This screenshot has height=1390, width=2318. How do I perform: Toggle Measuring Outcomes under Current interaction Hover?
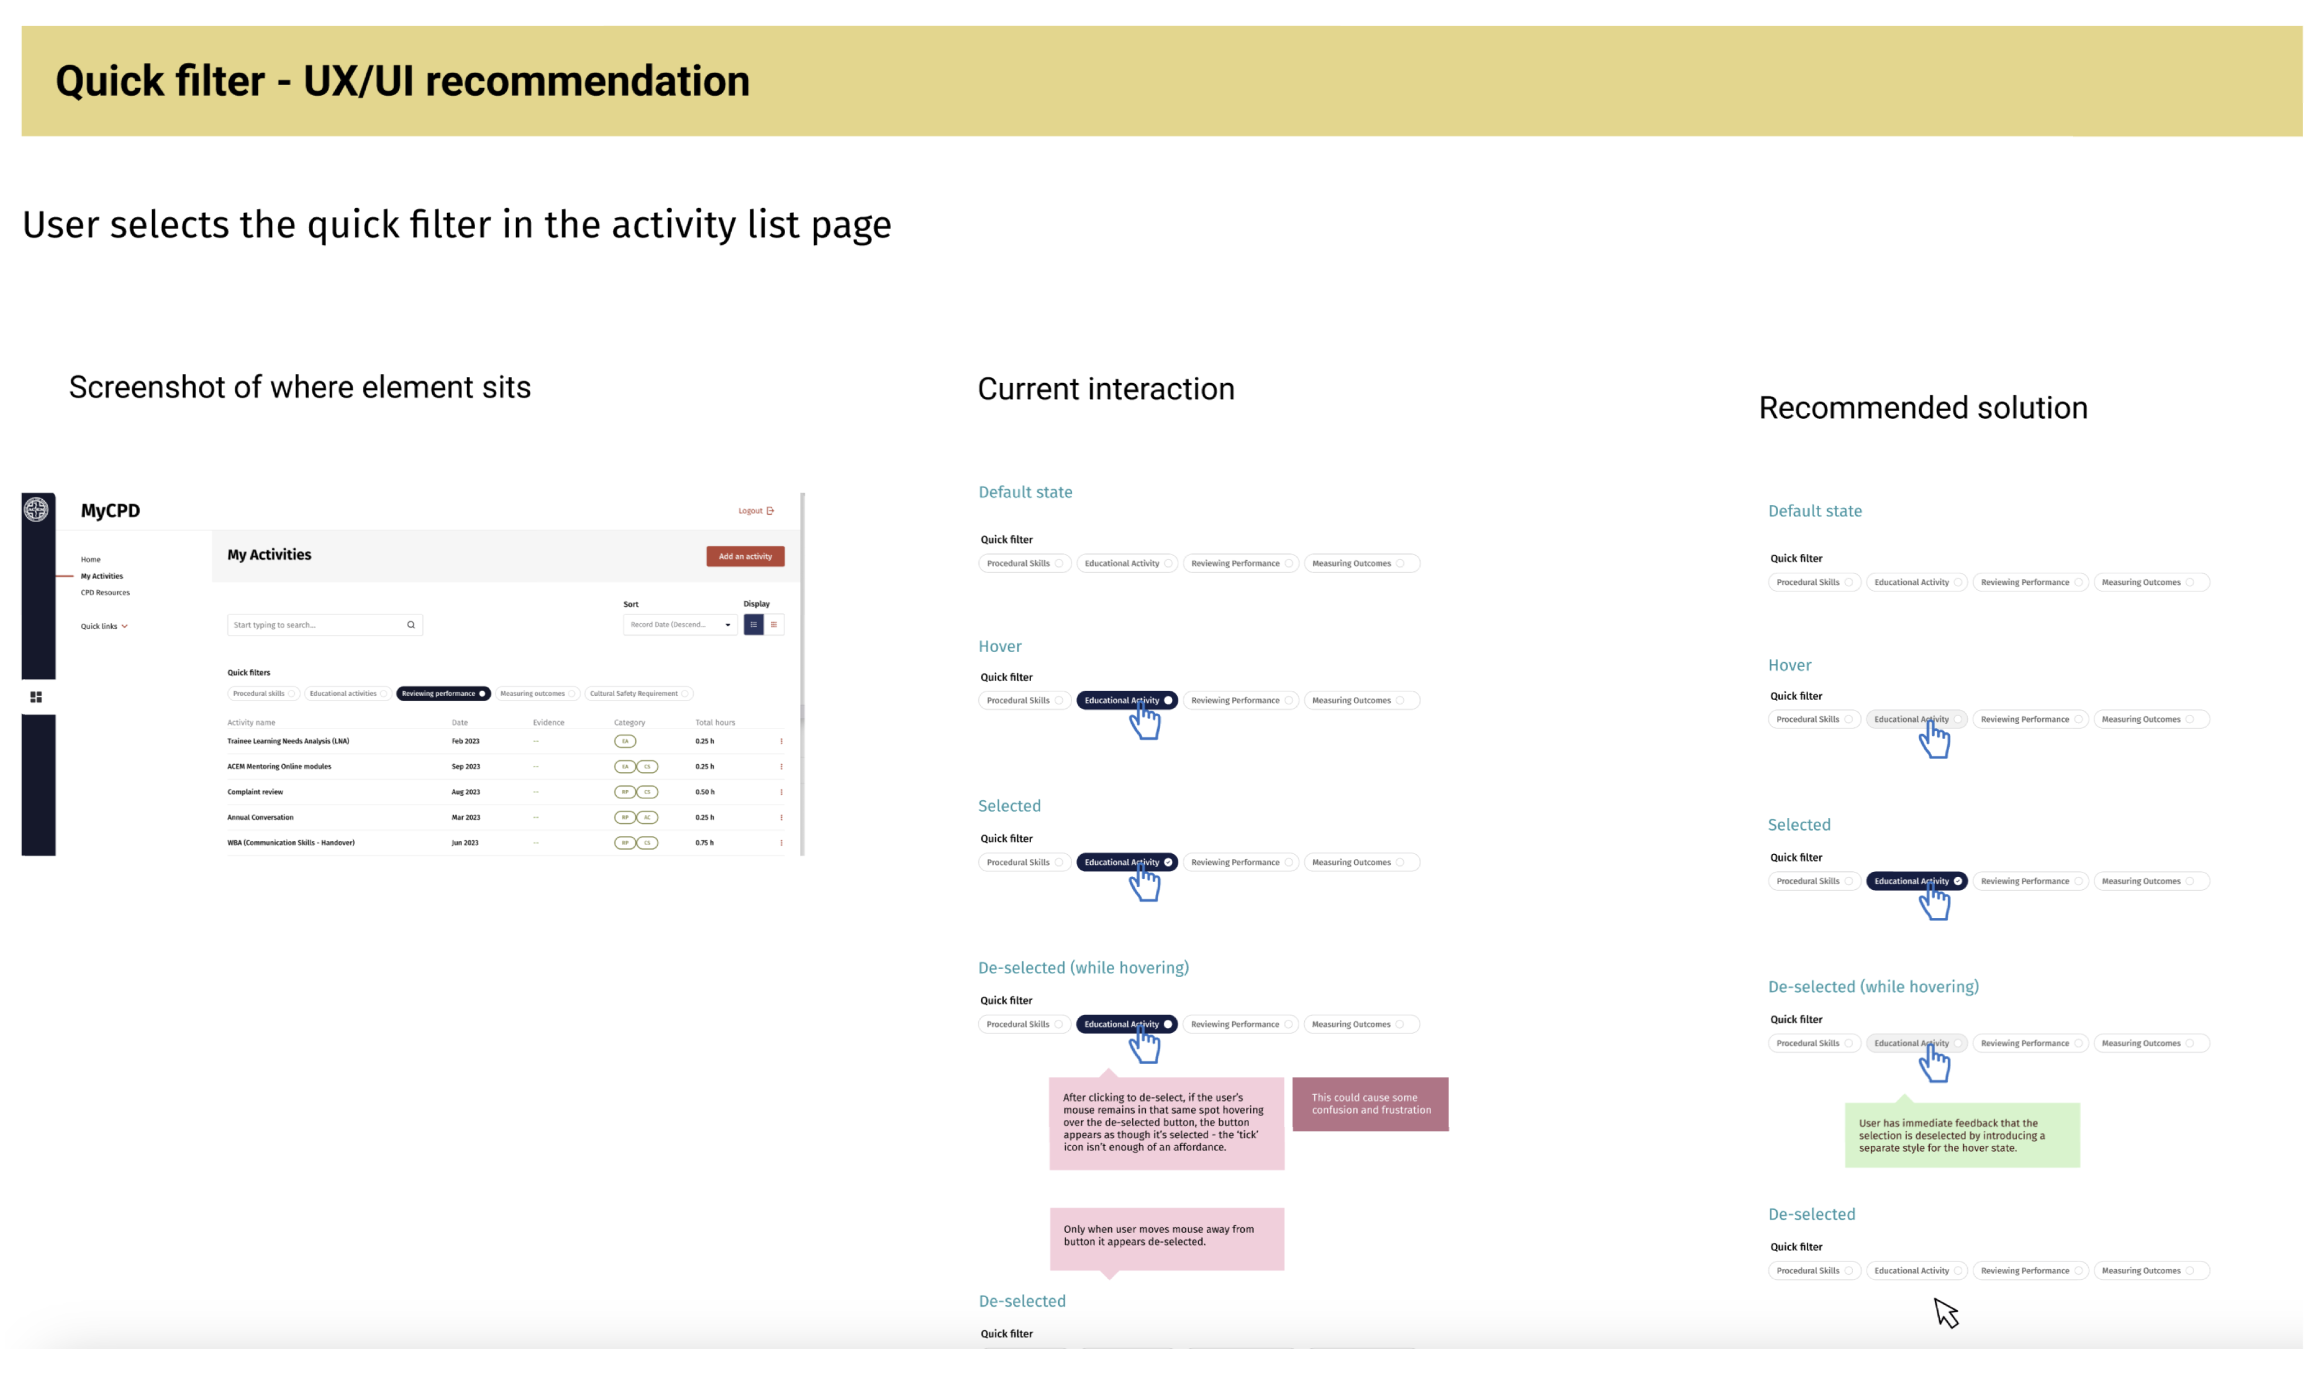coord(1361,701)
